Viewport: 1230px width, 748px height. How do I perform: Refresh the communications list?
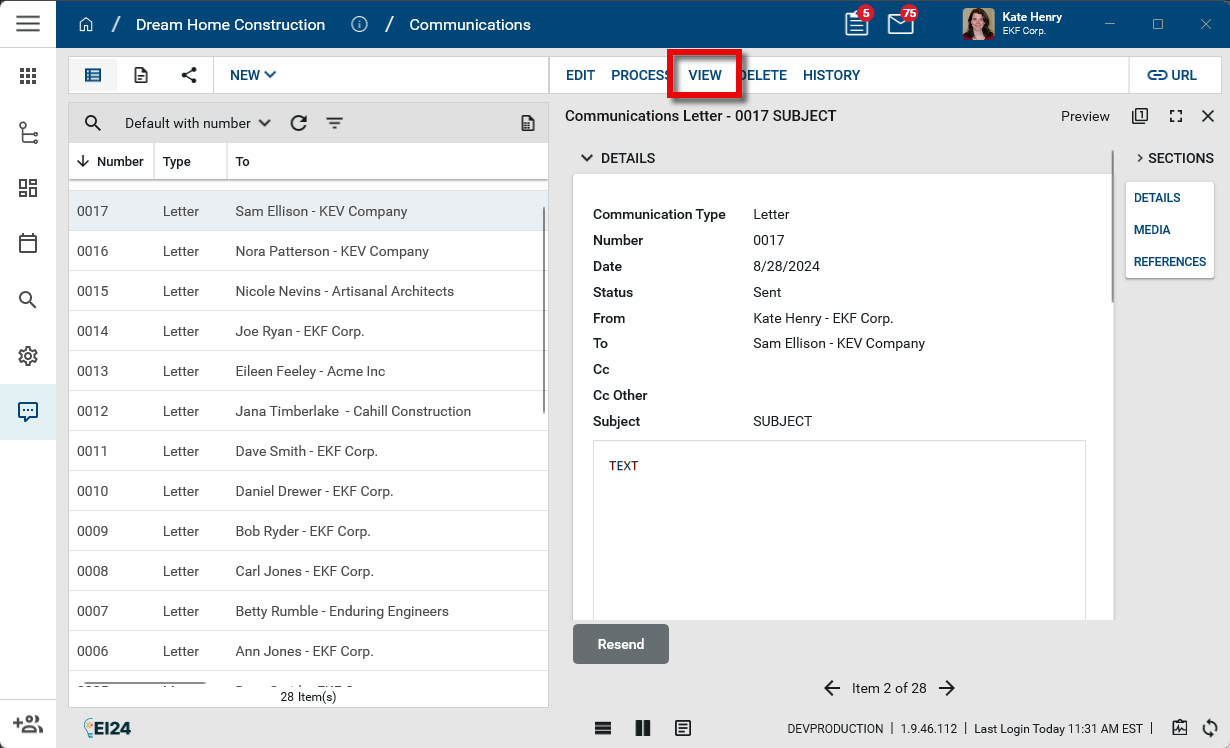point(298,123)
